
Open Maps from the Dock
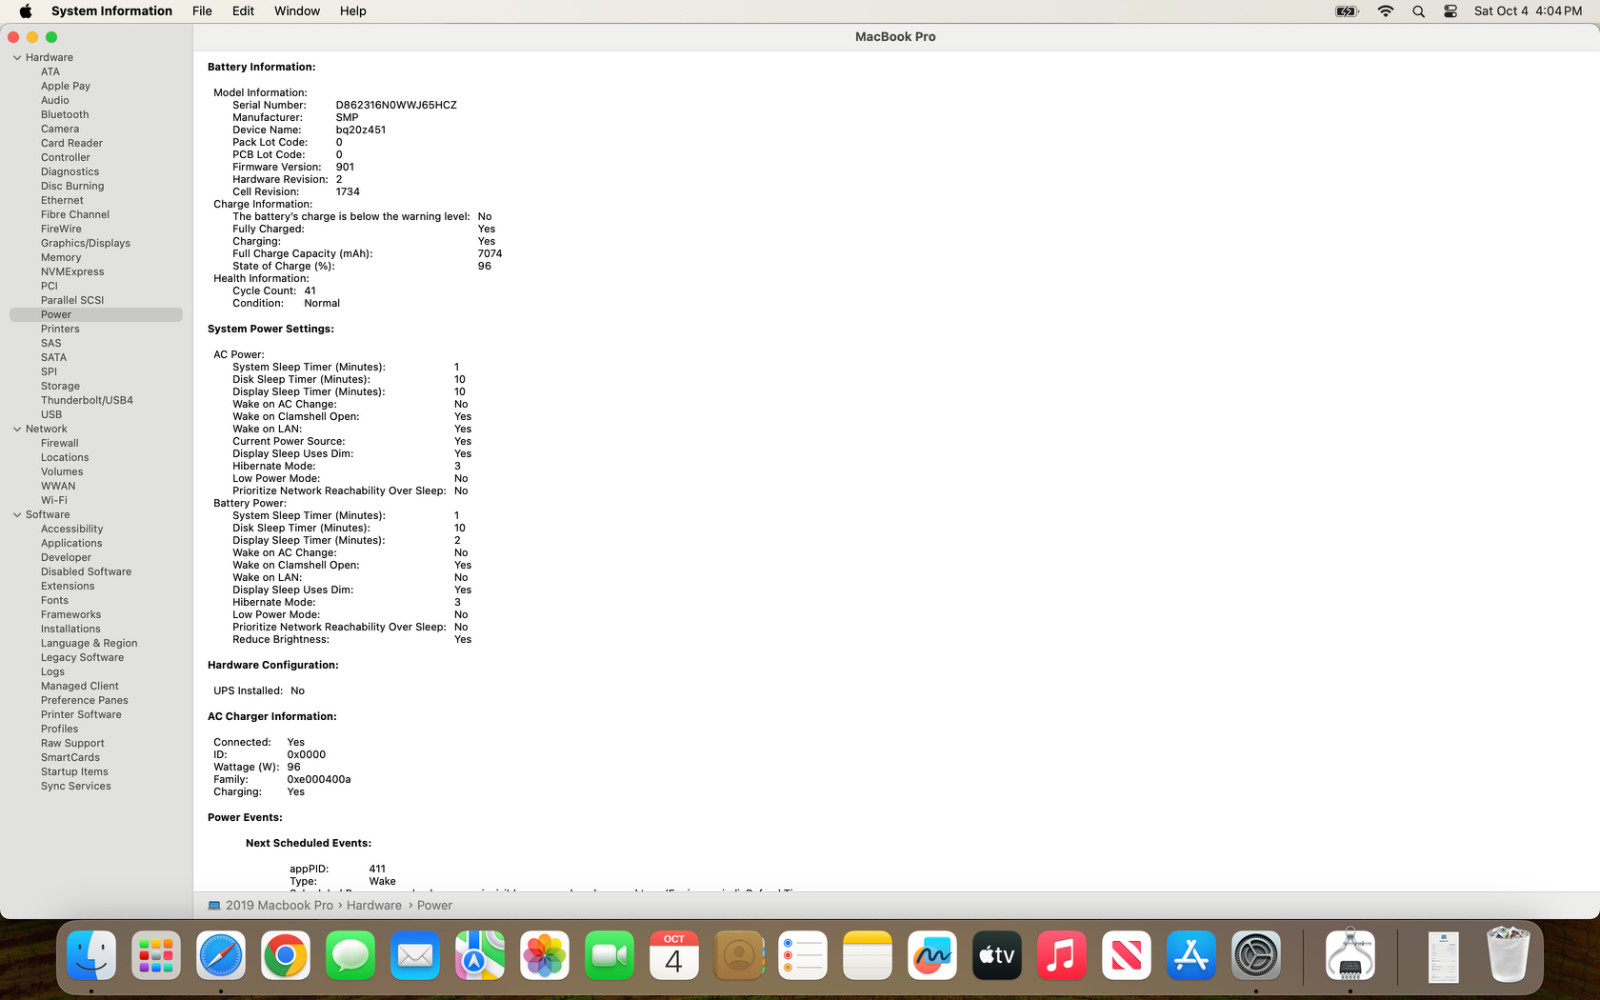coord(480,955)
